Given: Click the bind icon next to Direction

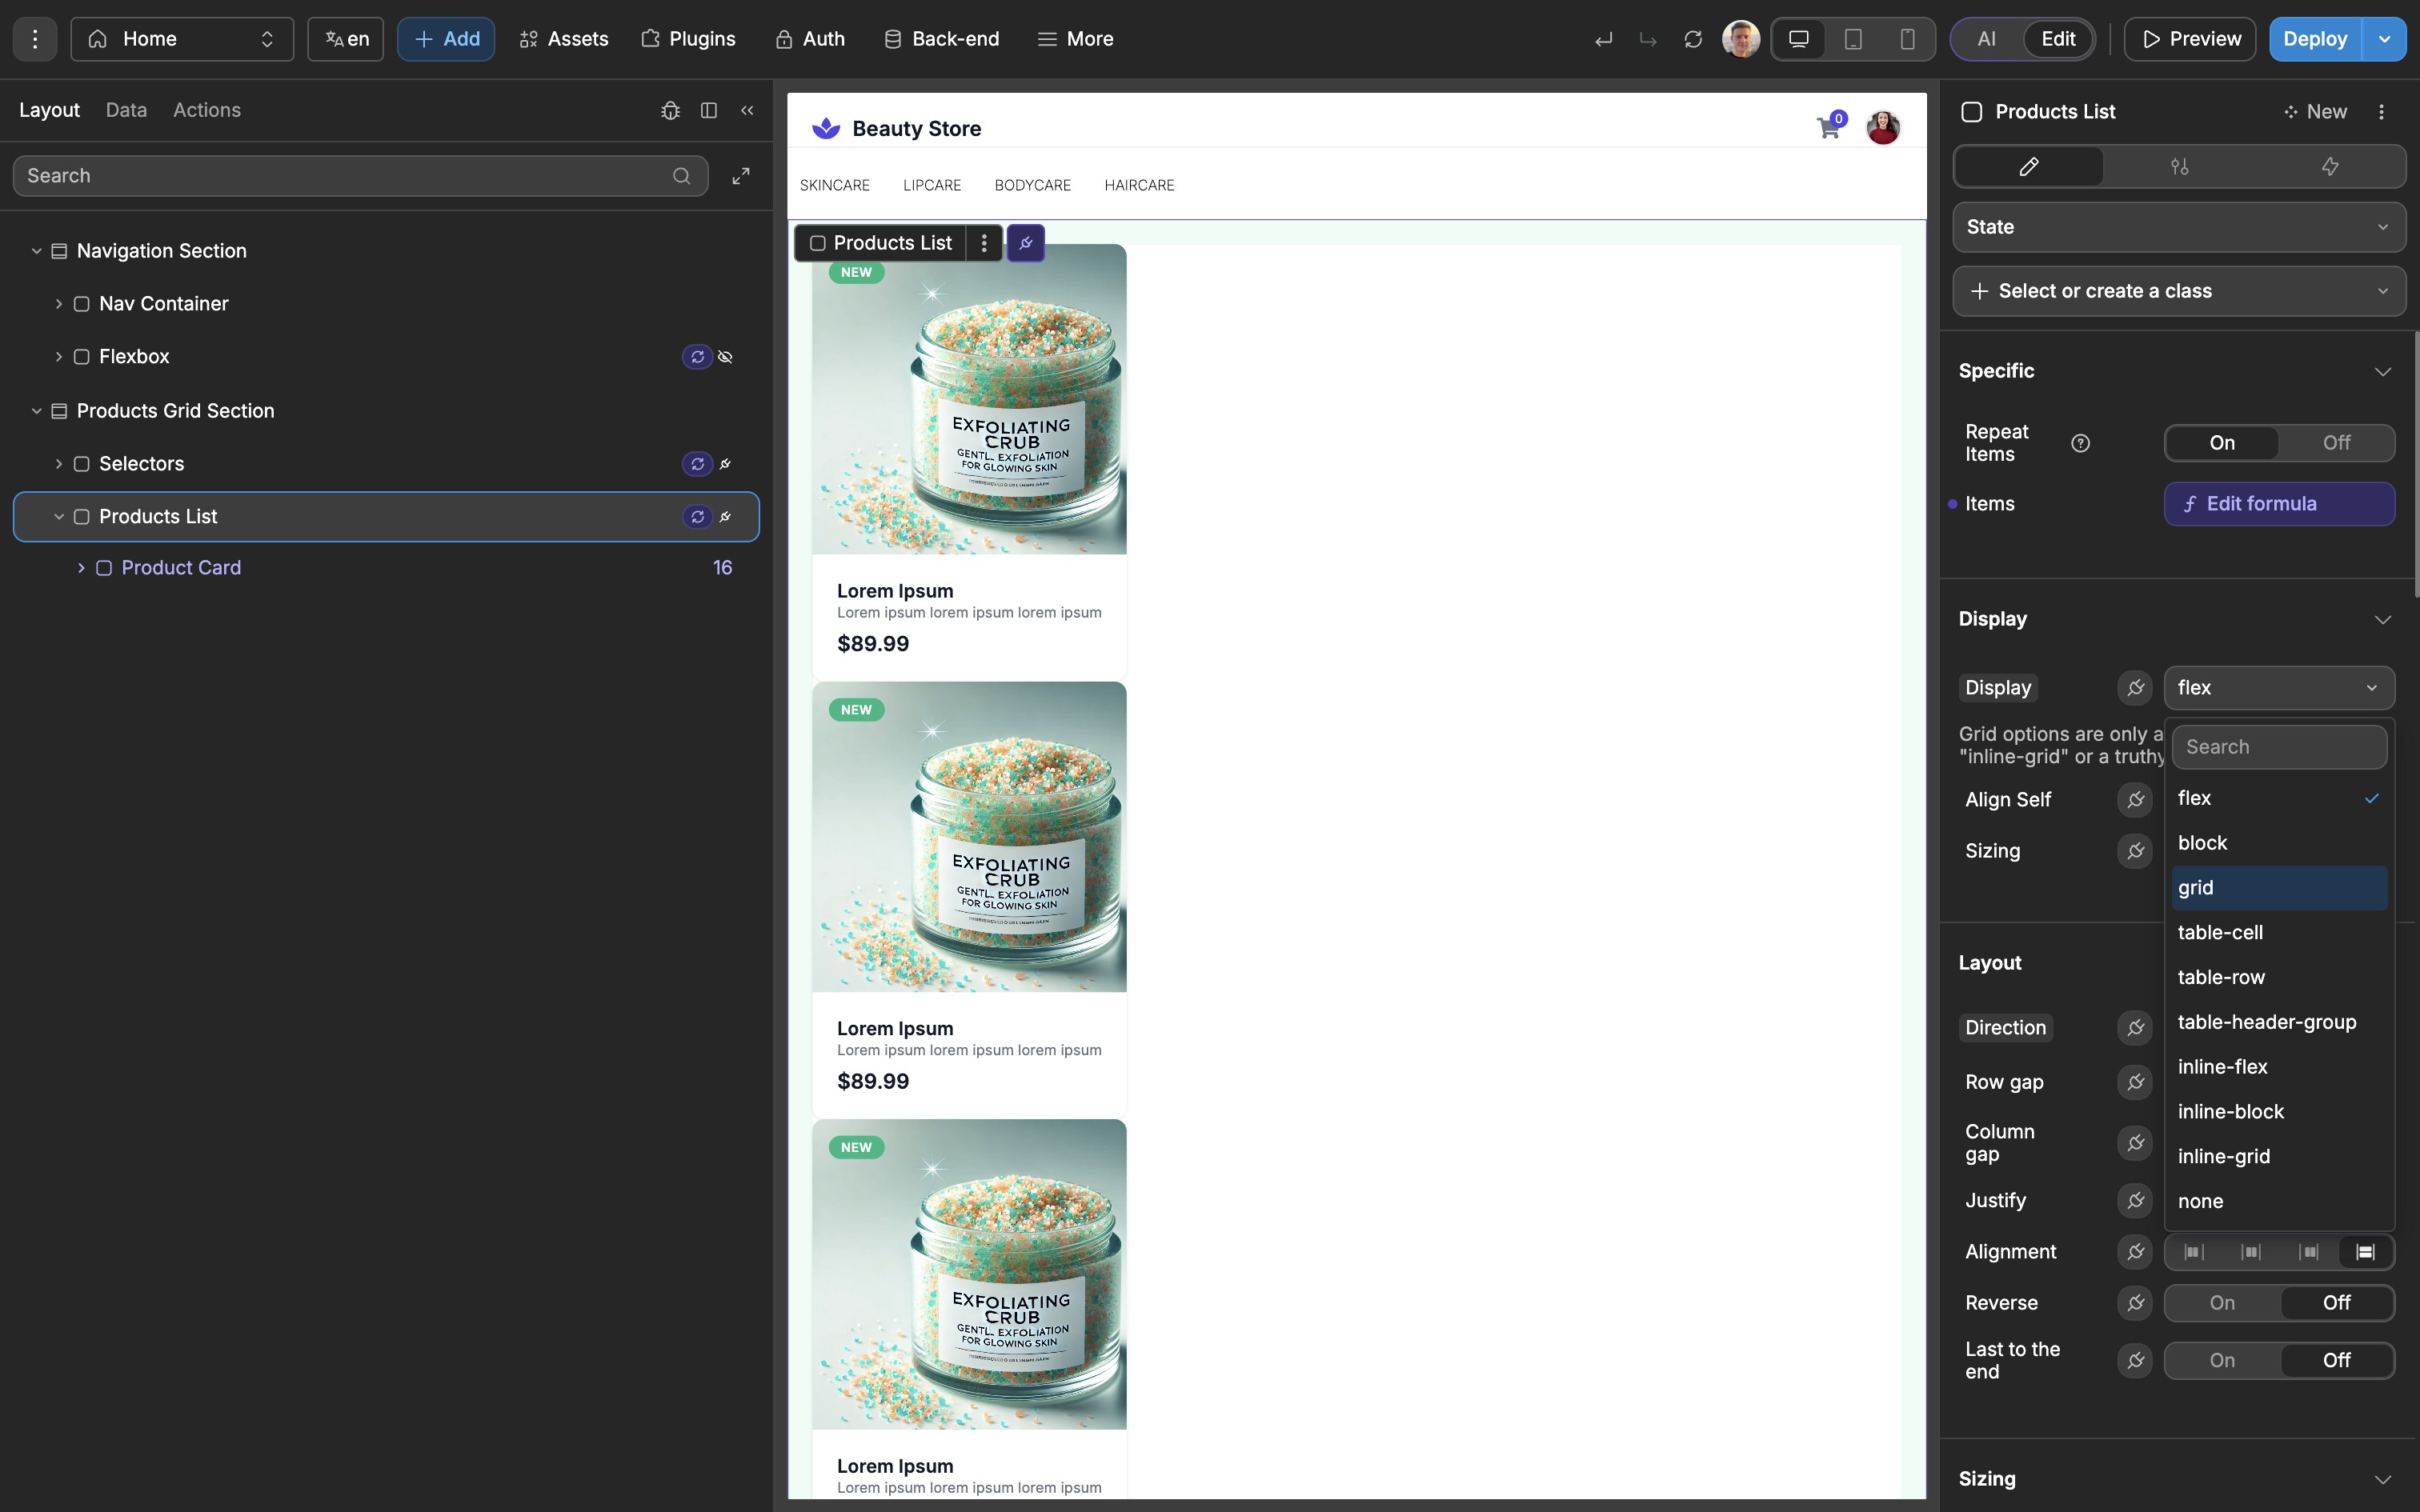Looking at the screenshot, I should (x=2135, y=1028).
